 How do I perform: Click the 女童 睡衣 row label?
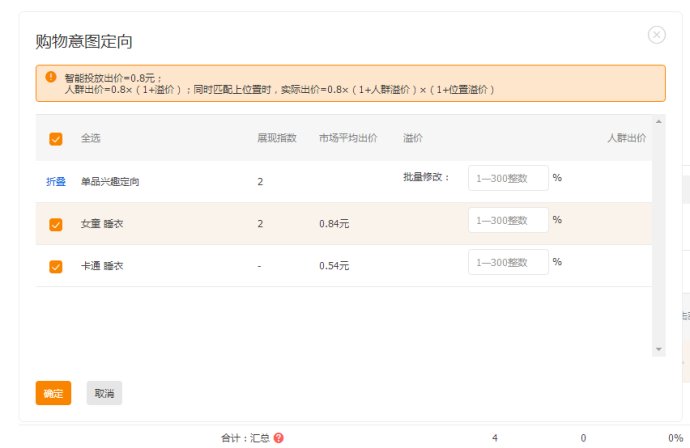tap(102, 224)
